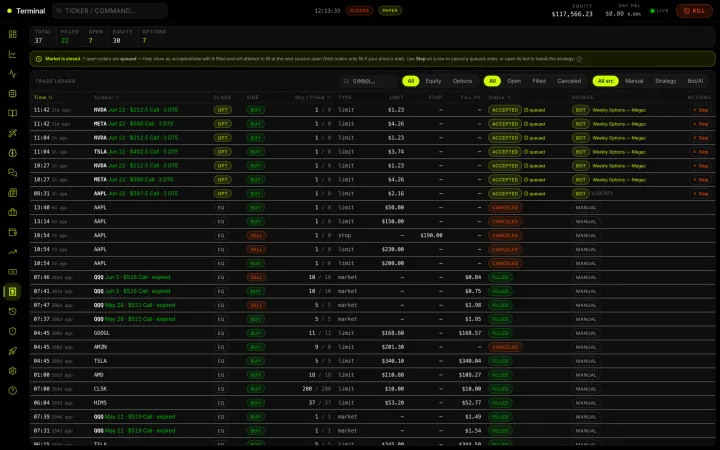Image resolution: width=720 pixels, height=450 pixels.
Task: Click the Filled count 22 in summary
Action: point(65,40)
